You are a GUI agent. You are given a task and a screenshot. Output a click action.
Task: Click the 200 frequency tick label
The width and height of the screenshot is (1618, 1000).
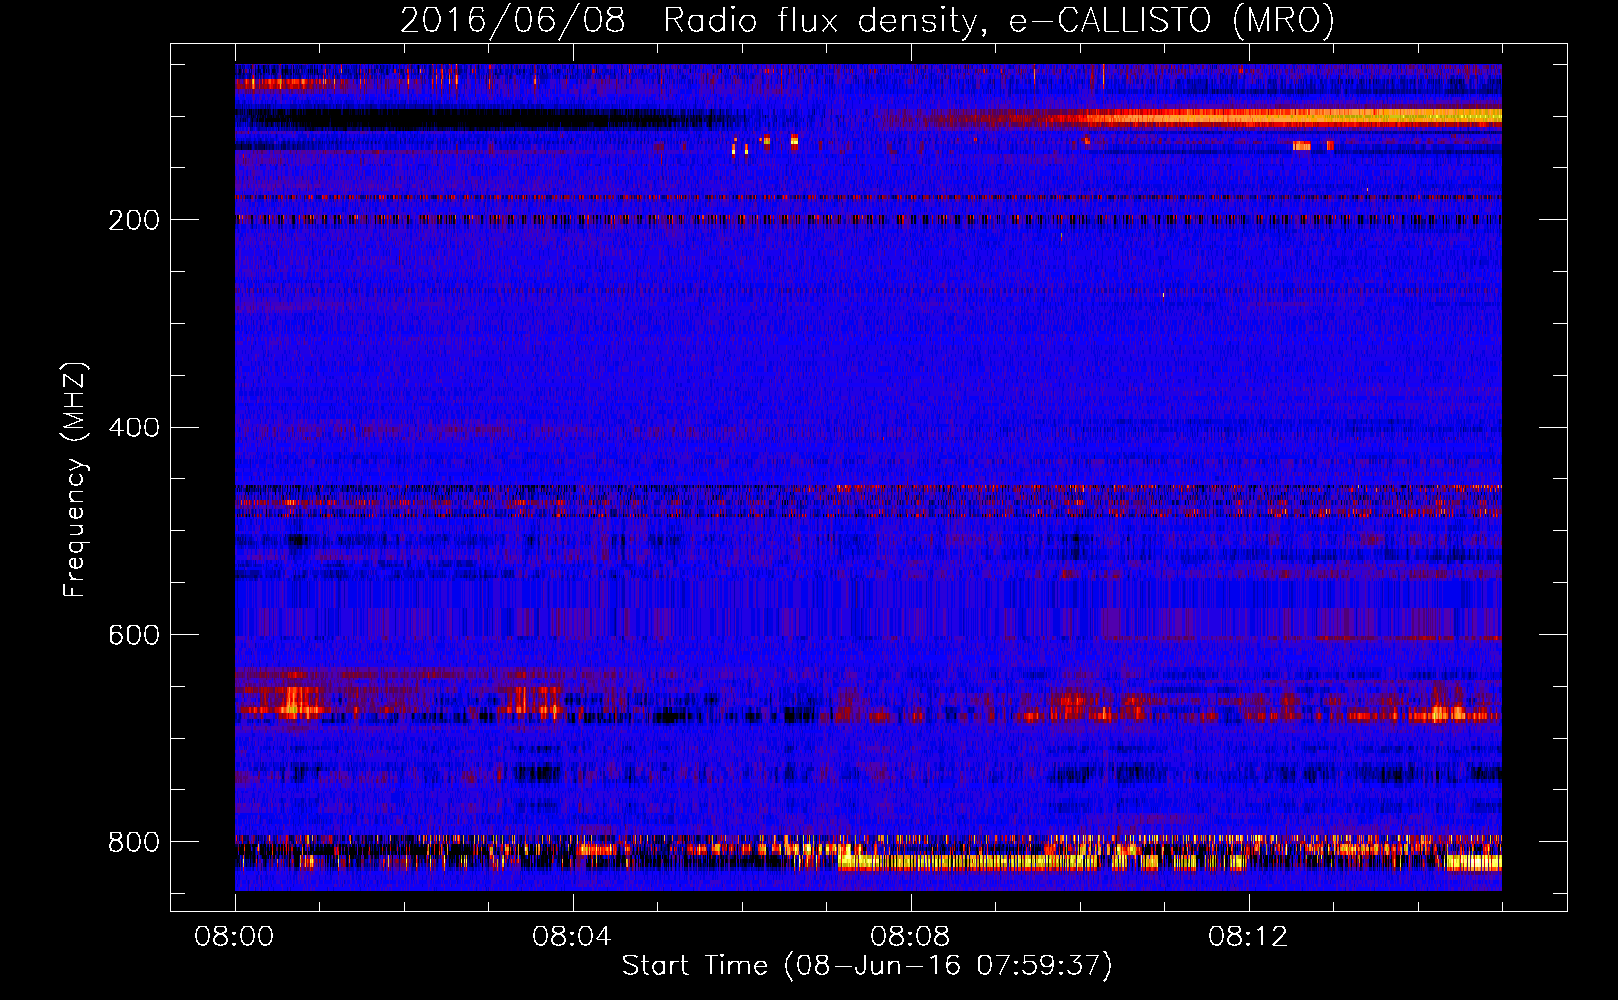coord(134,220)
